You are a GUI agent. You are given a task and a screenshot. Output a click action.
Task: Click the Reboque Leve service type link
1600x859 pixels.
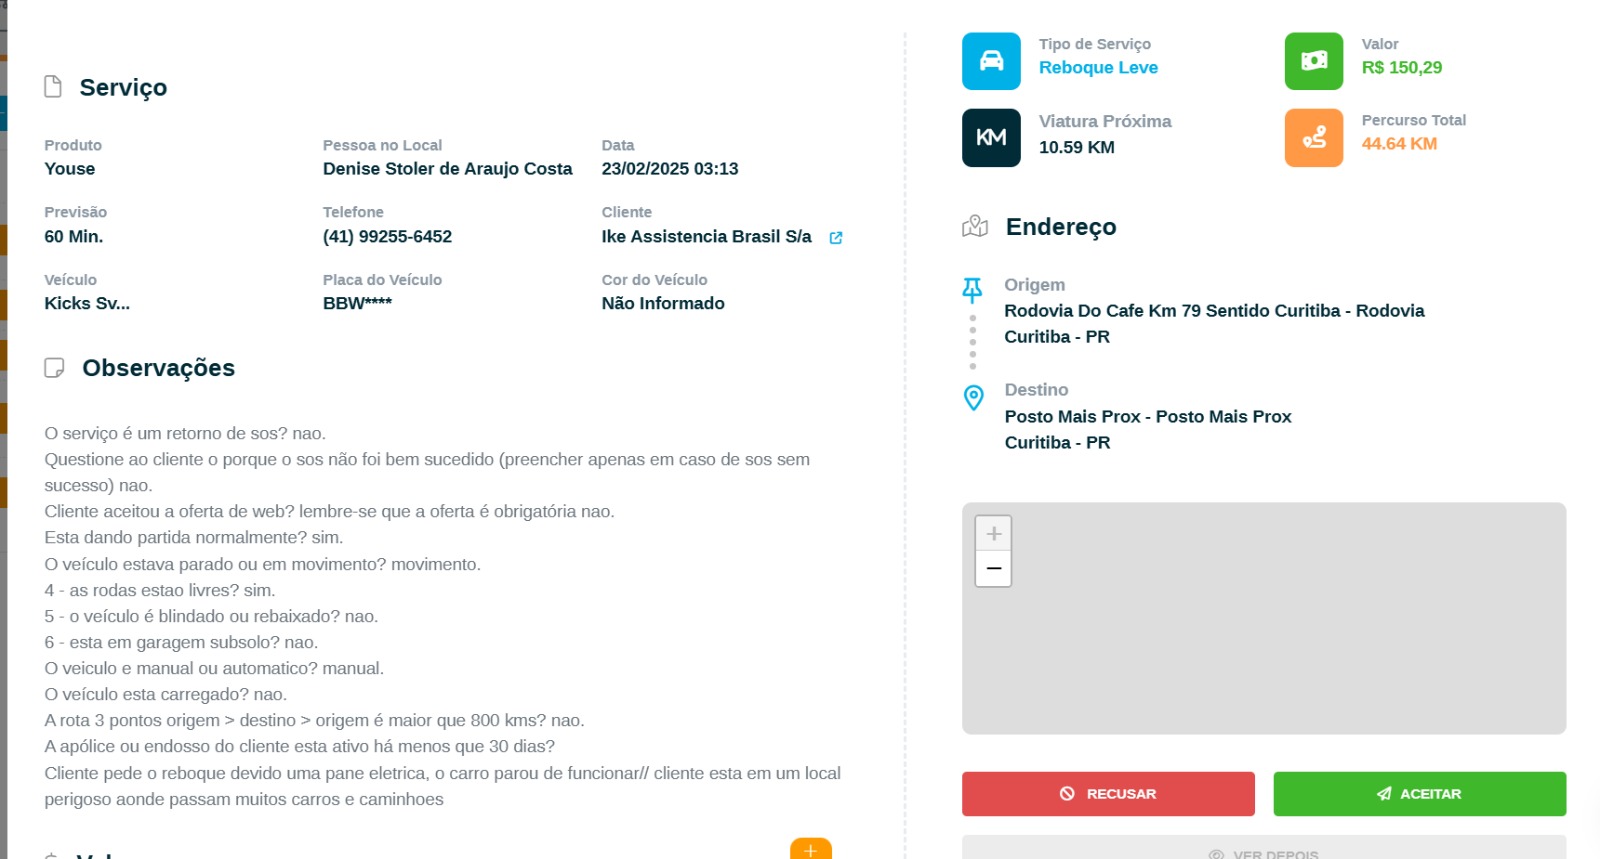point(1098,68)
